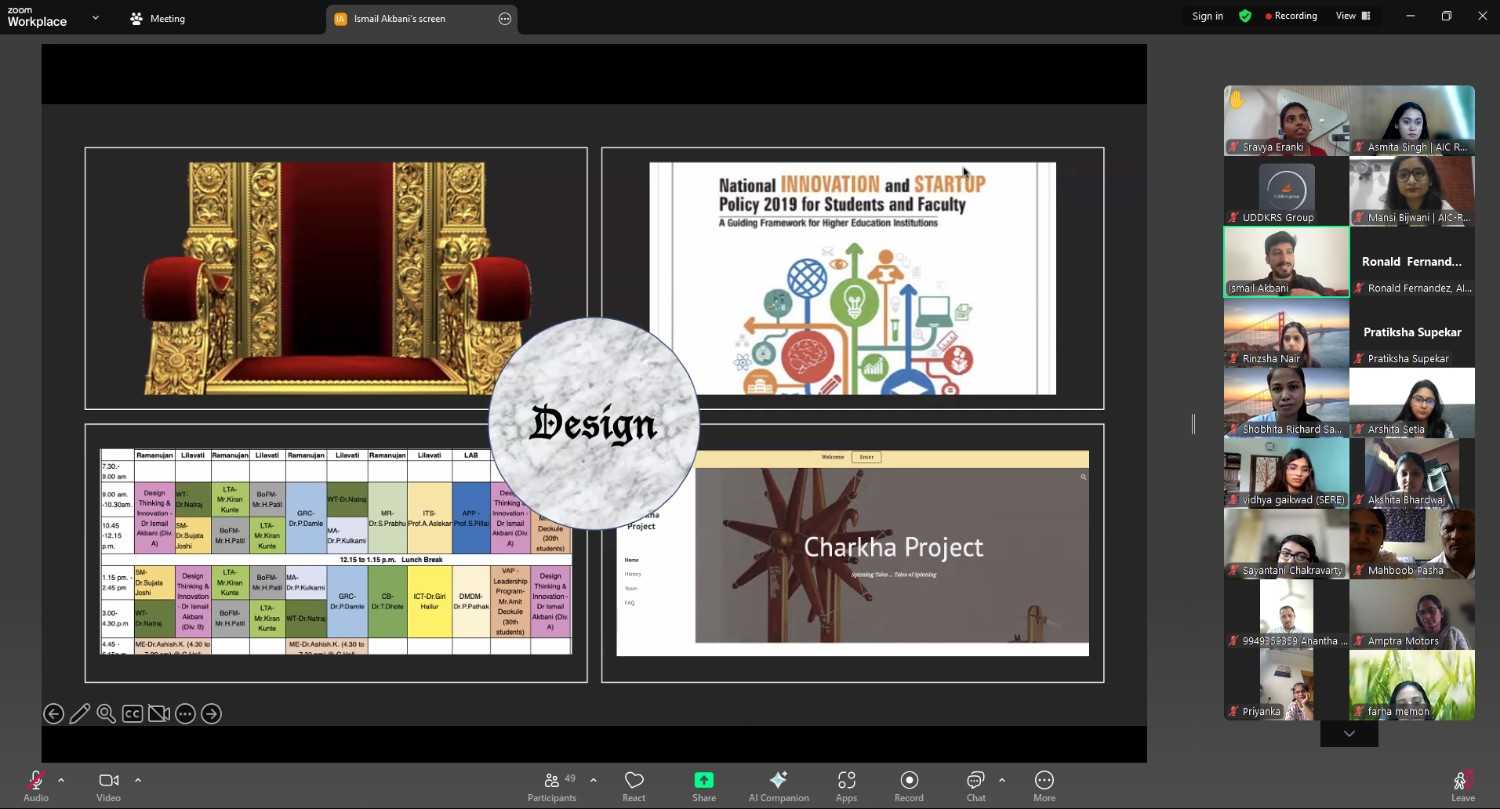Select the Ismail Akbani's screen tab
The width and height of the screenshot is (1500, 809).
pos(400,19)
